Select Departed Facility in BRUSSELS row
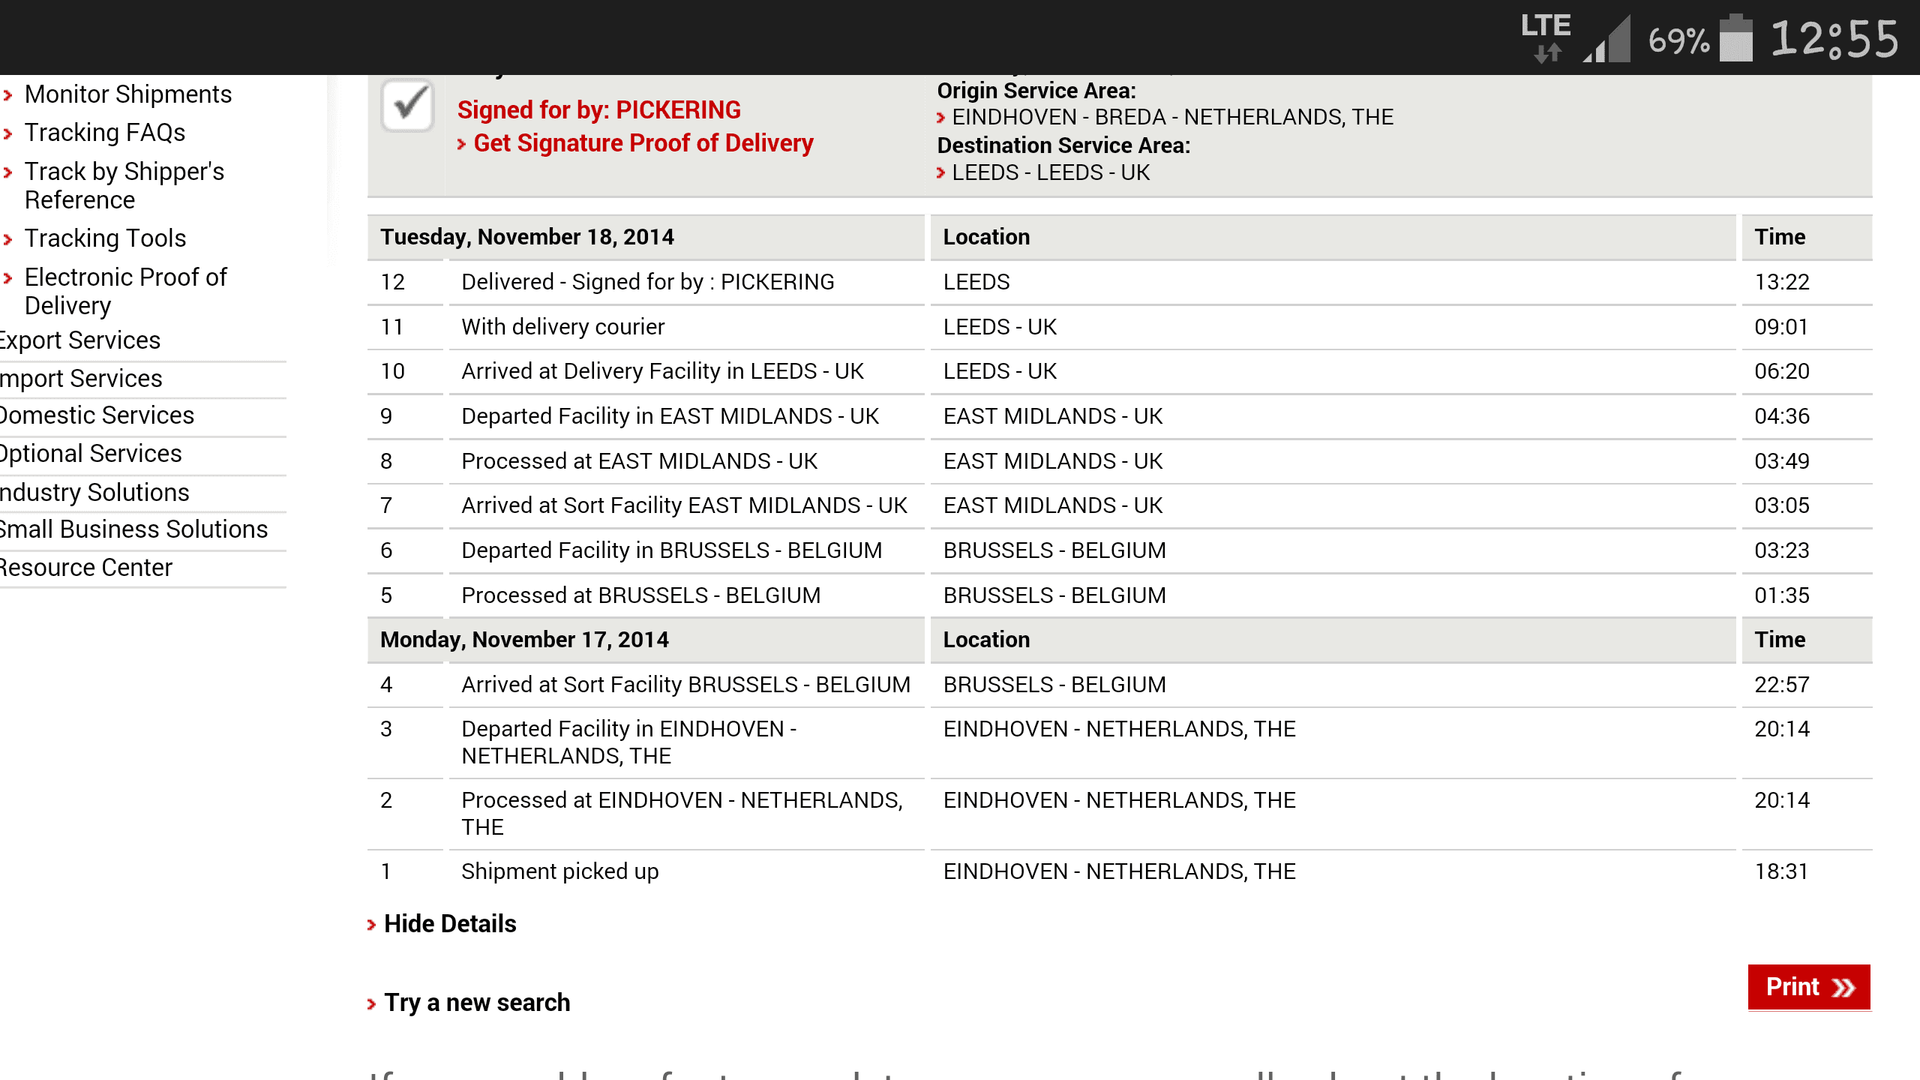 coord(1120,550)
